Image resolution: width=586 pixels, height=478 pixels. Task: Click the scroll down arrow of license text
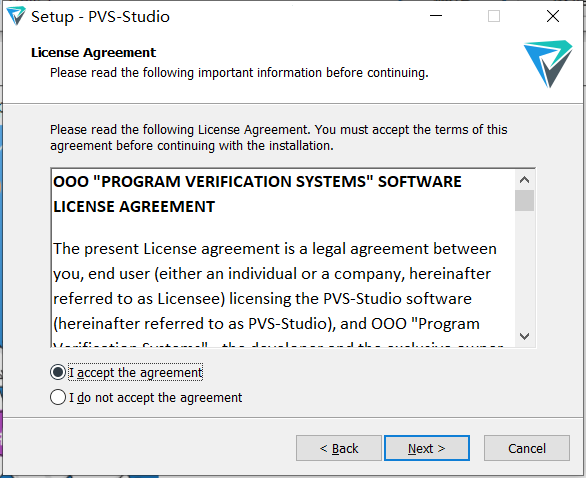(524, 336)
